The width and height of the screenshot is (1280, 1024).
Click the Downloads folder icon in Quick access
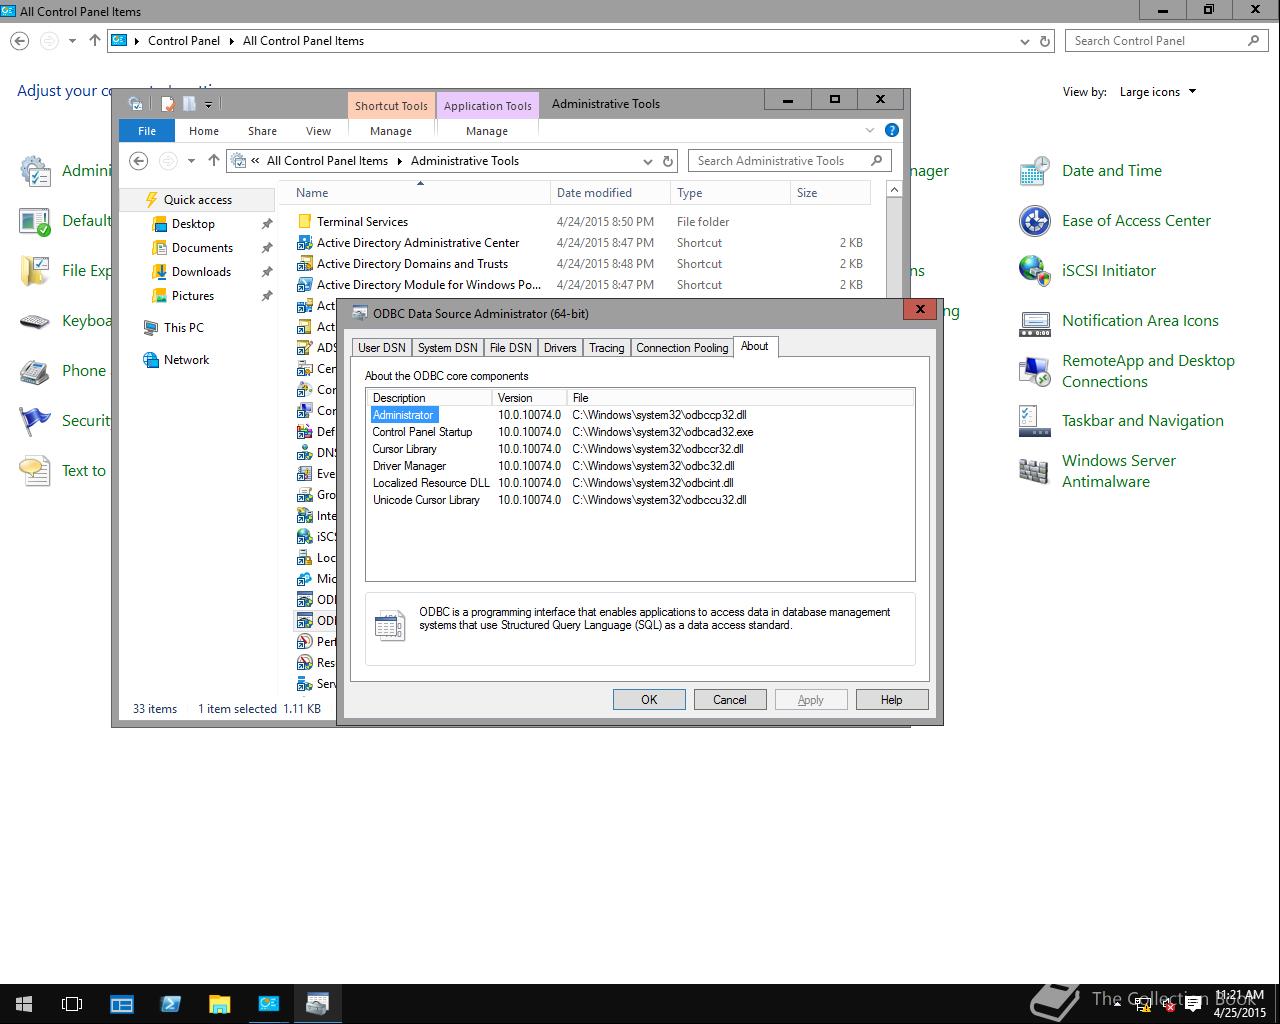pos(159,272)
